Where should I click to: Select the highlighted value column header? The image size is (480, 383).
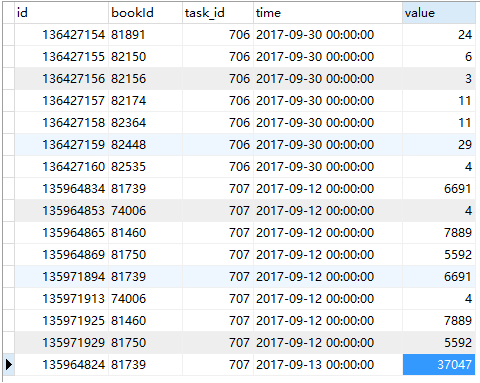coord(439,13)
